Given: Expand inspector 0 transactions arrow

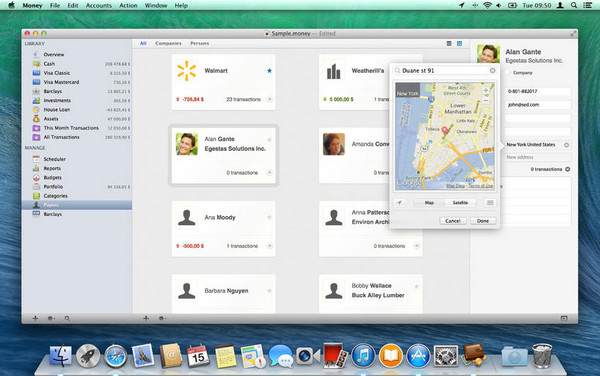Looking at the screenshot, I should 567,169.
